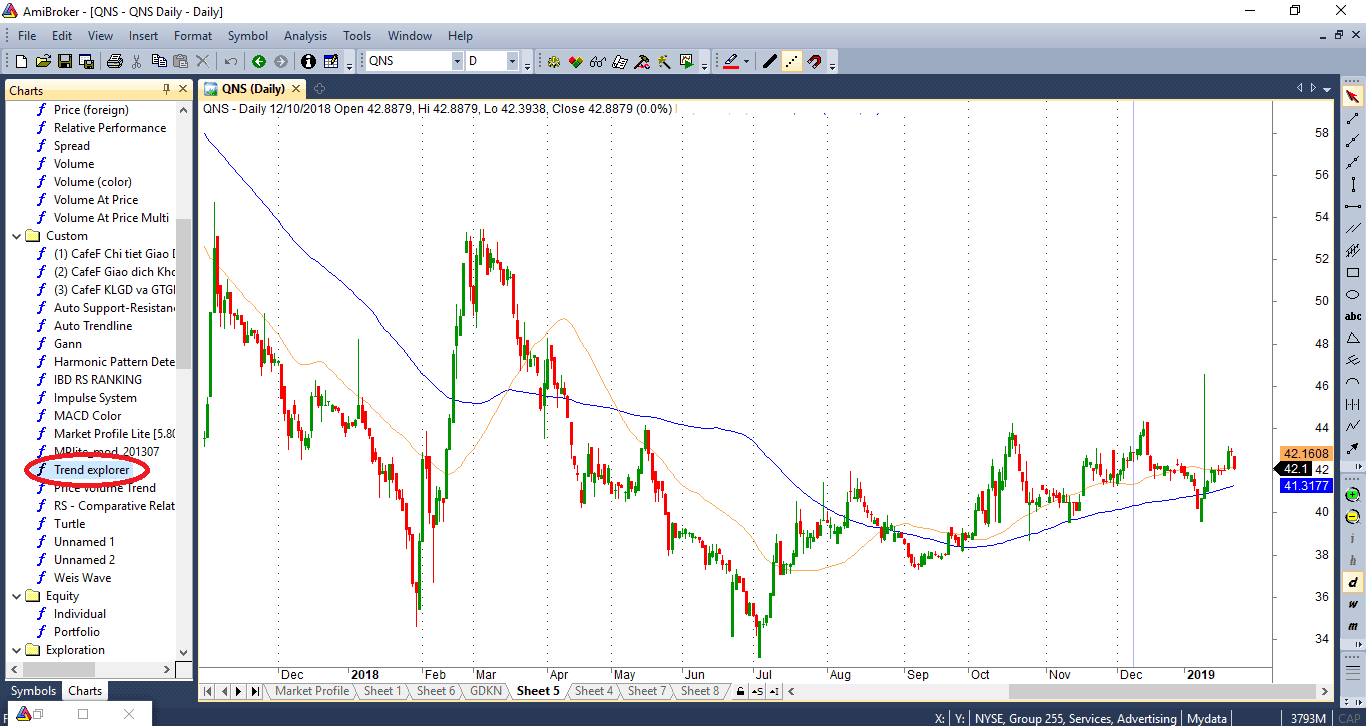Collapse the Custom folder in Charts tree

[x=16, y=236]
